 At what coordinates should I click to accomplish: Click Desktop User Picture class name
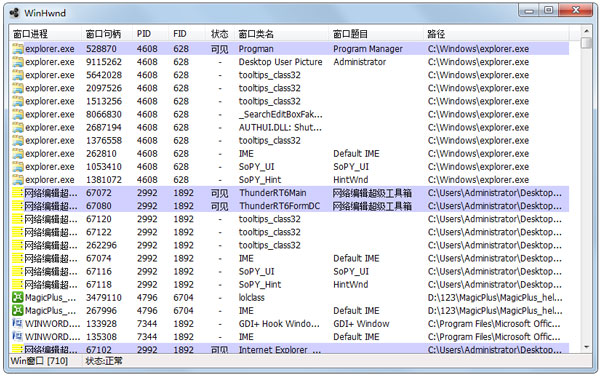[280, 62]
